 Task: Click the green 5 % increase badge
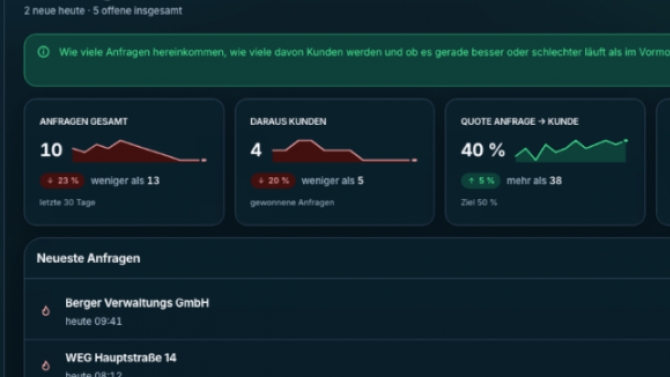481,181
